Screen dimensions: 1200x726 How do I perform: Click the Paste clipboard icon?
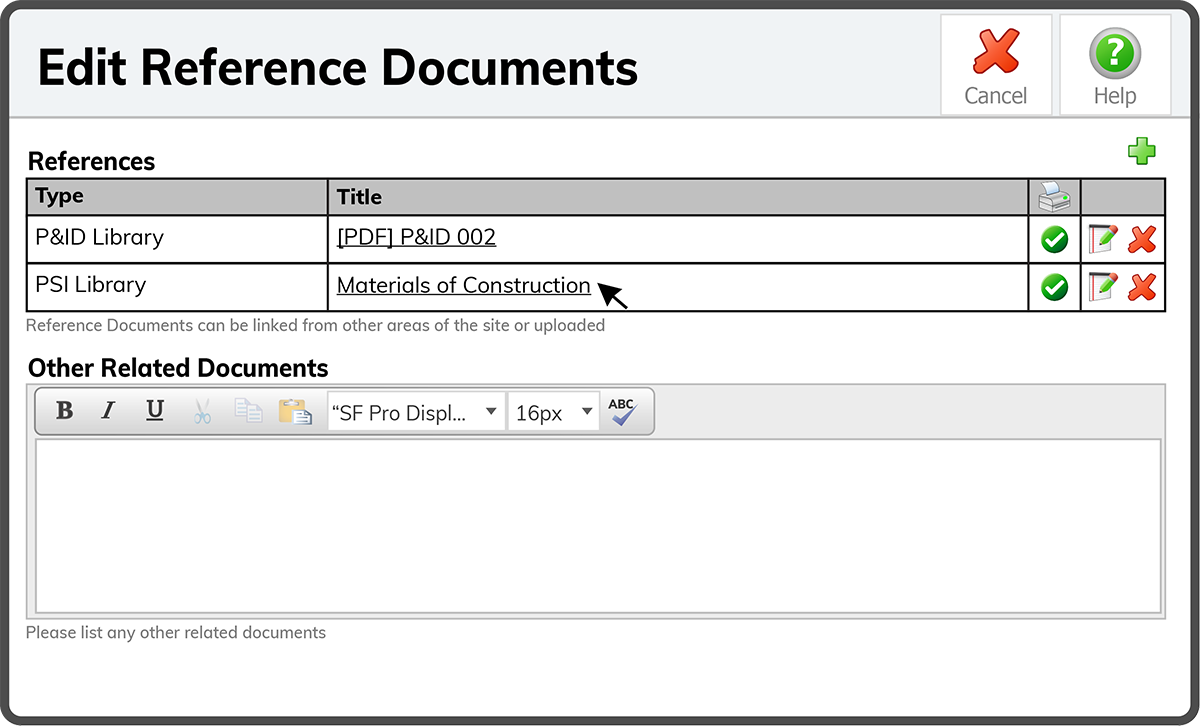click(294, 412)
